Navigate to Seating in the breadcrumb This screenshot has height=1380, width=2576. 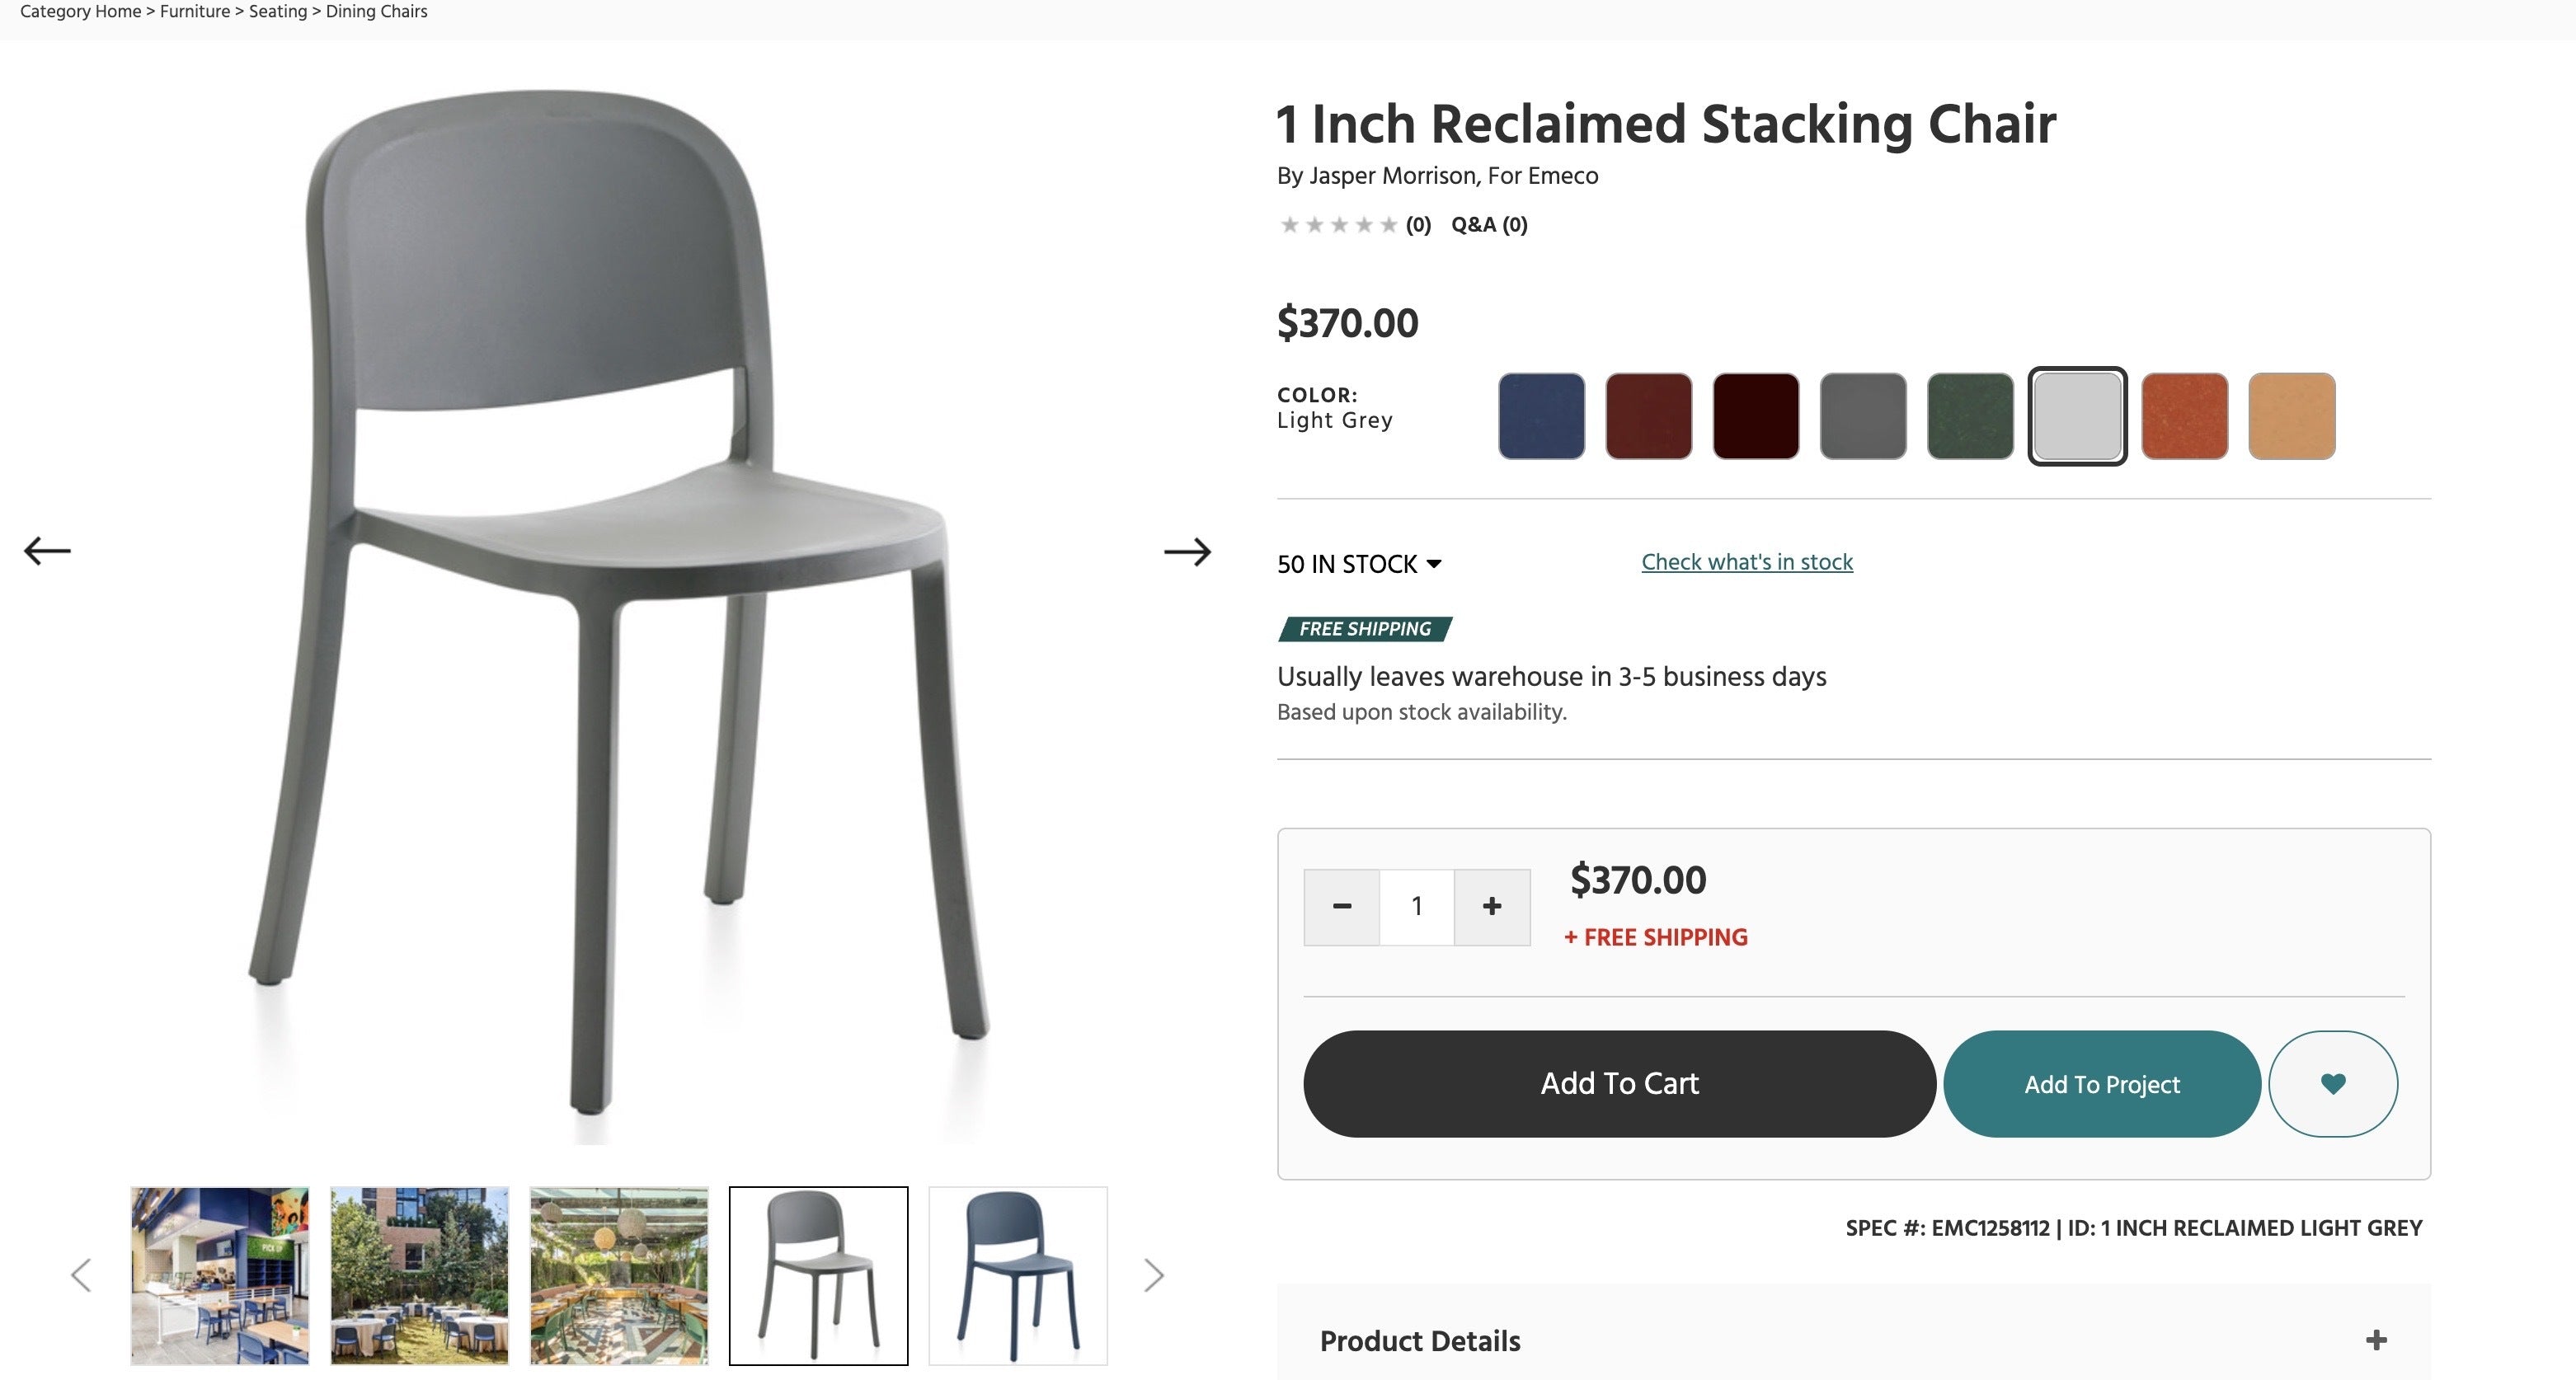278,12
